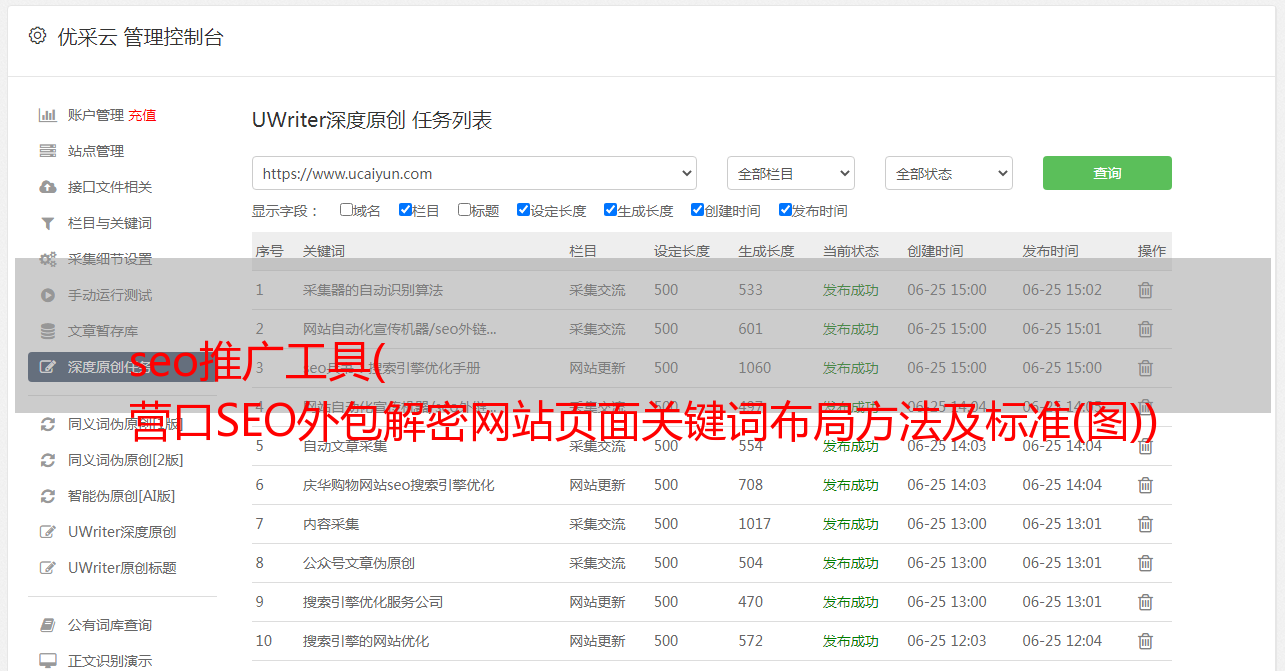Click the 生成长度 column header
Viewport: 1285px width, 671px height.
point(766,251)
